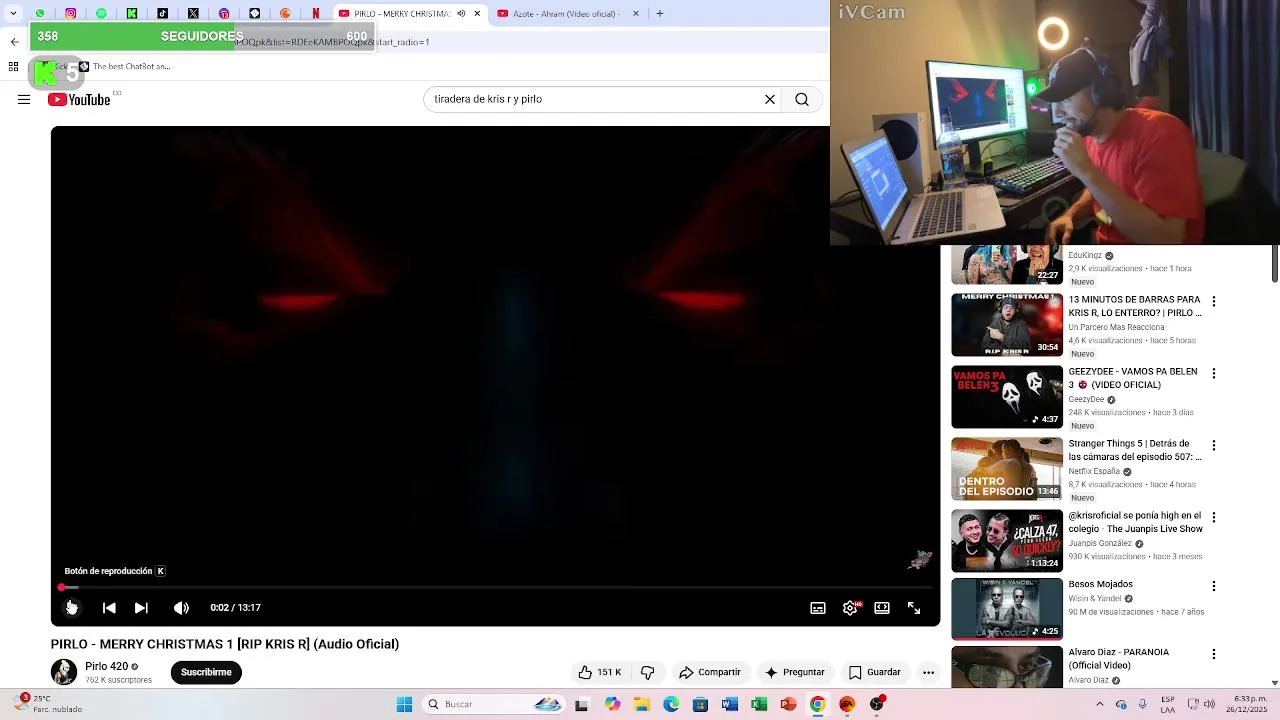Click the YouTube logo home link

pos(79,99)
